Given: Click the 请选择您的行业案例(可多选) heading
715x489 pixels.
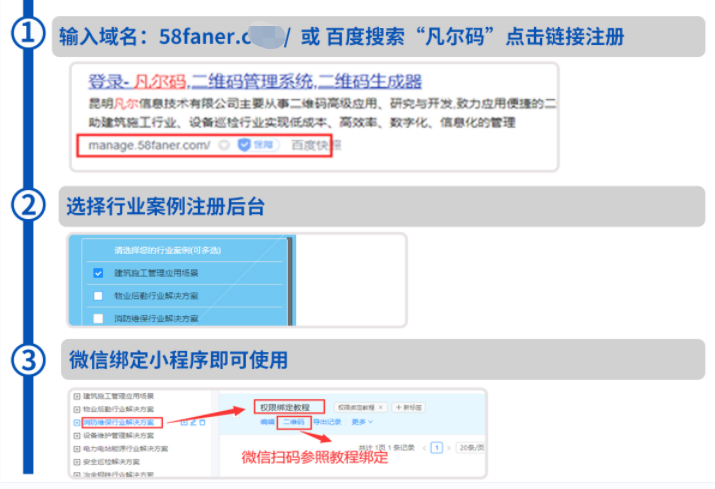Looking at the screenshot, I should [x=167, y=250].
